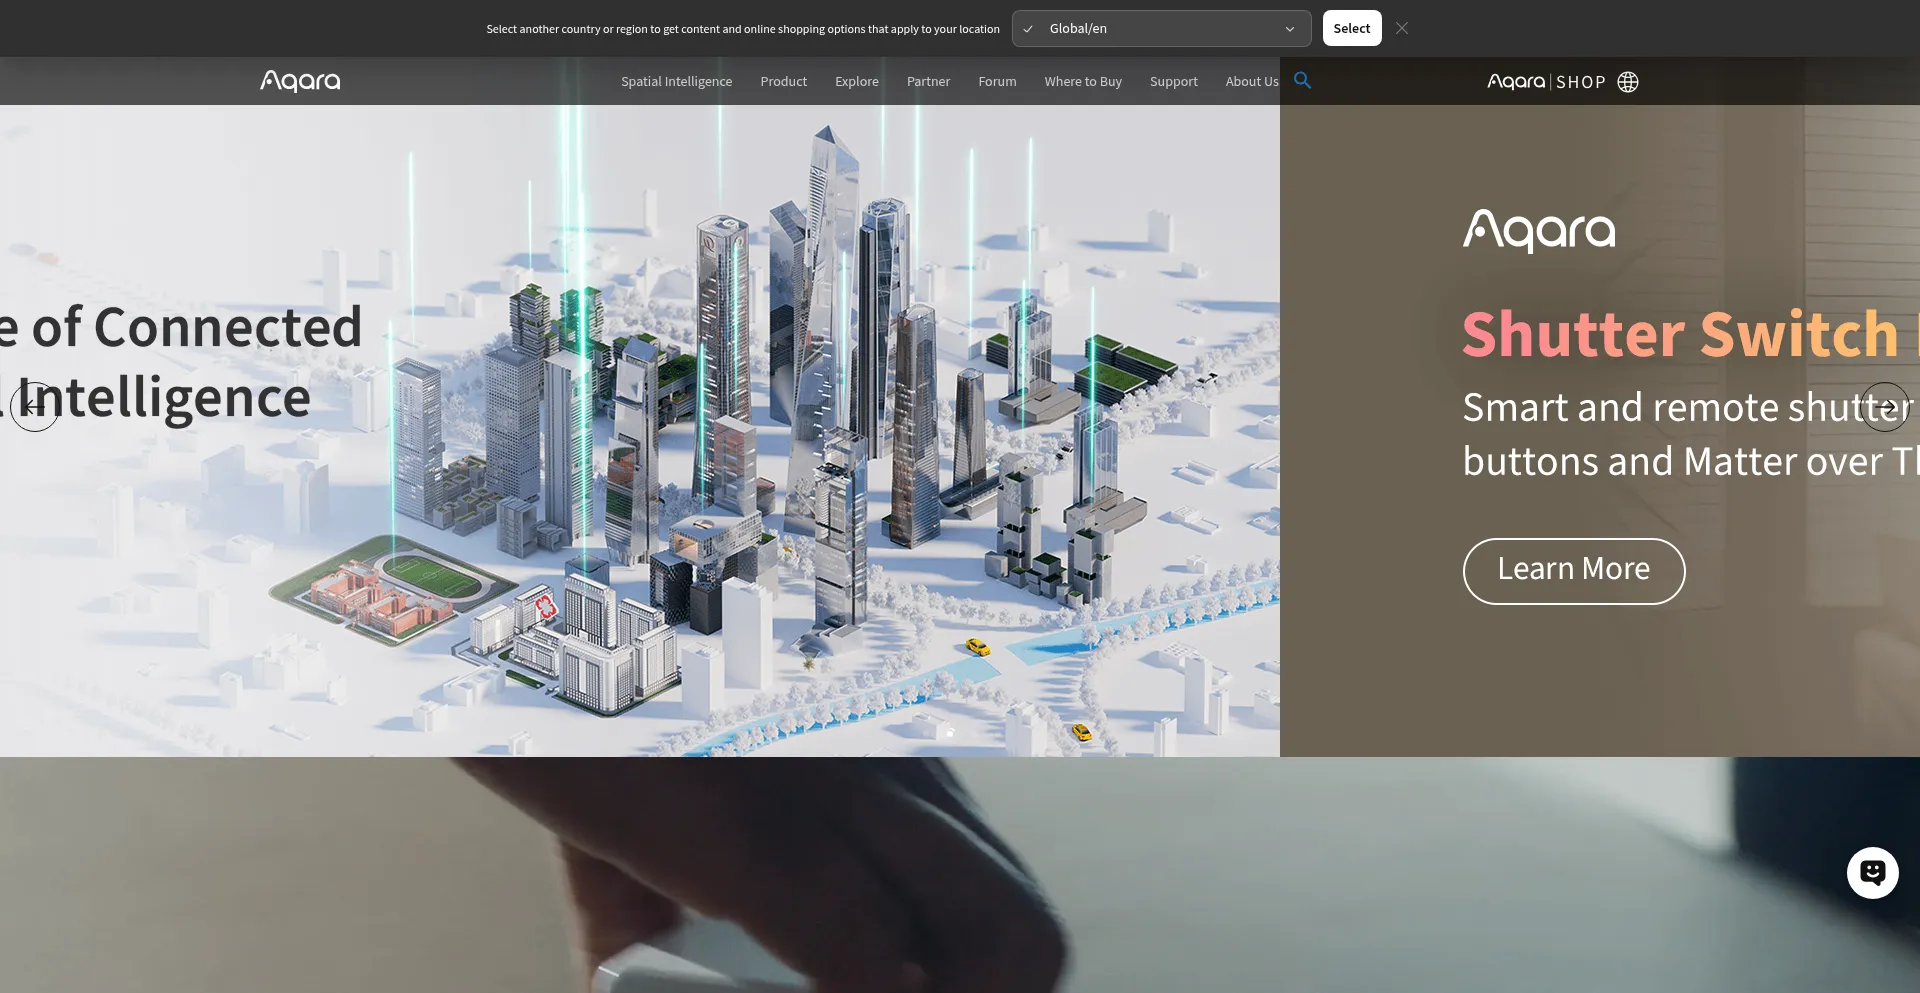1920x993 pixels.
Task: Dismiss the region selection banner
Action: click(x=1402, y=29)
